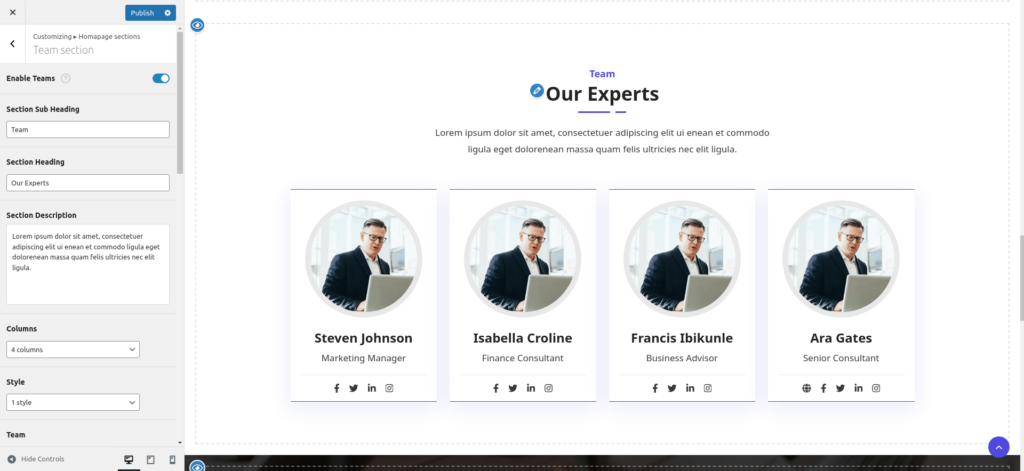Click the scroll-to-top arrow button
The height and width of the screenshot is (471, 1024).
999,447
